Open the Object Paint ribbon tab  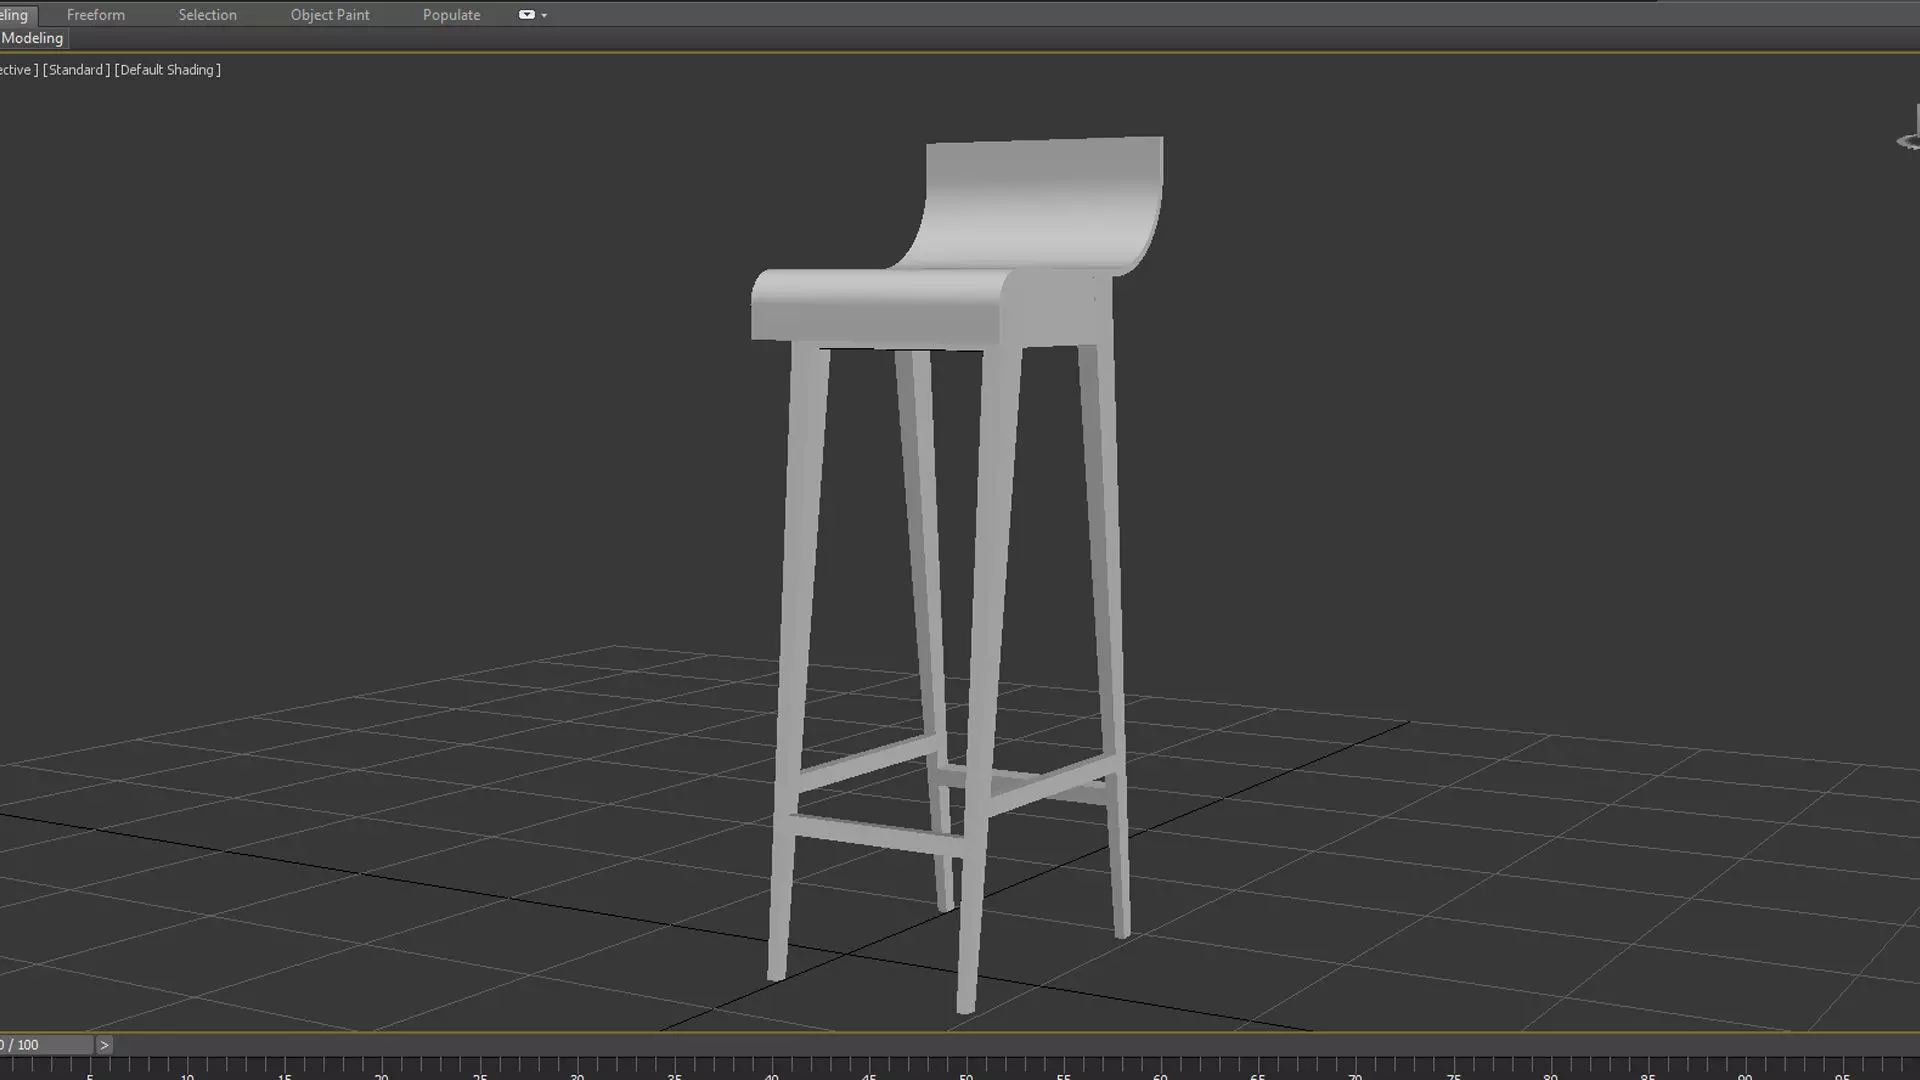(x=330, y=15)
